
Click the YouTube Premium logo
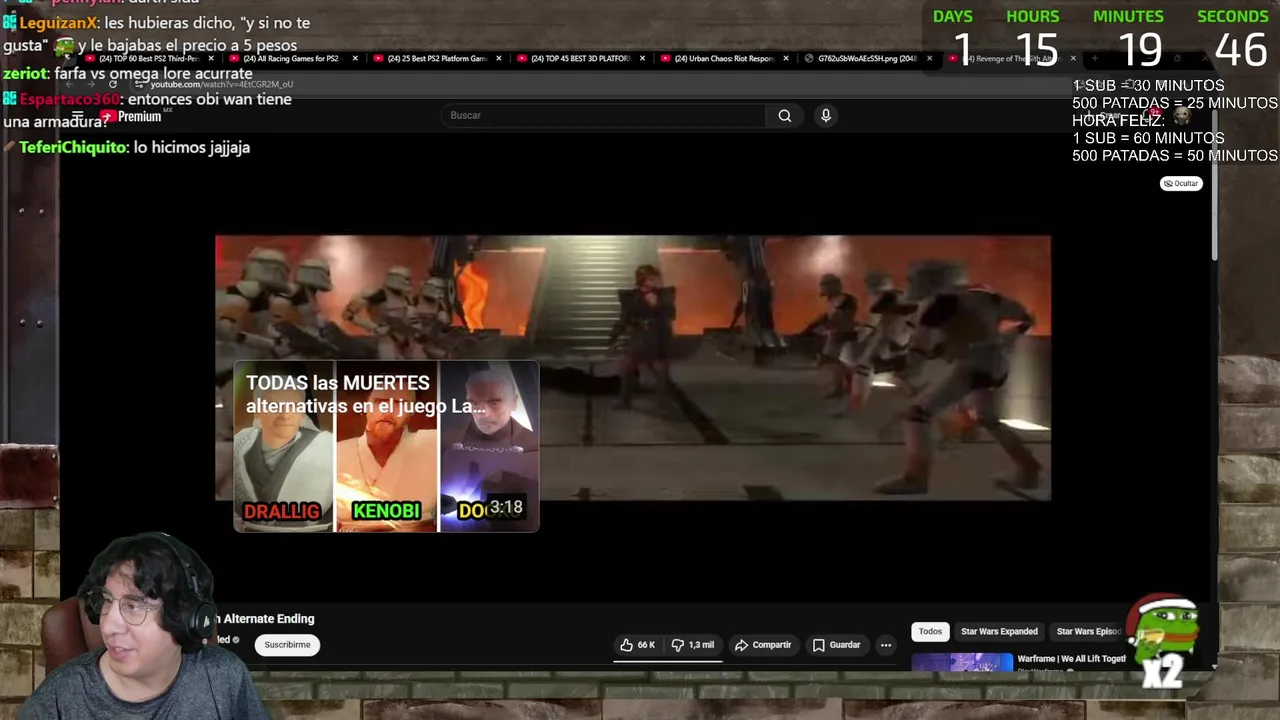click(130, 117)
